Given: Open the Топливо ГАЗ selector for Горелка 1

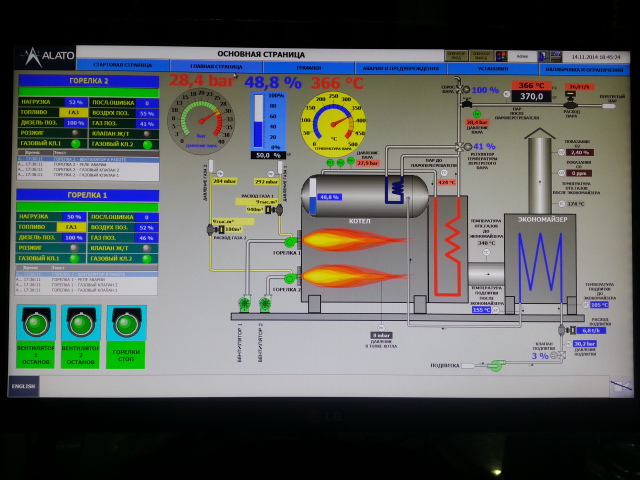Looking at the screenshot, I should click(x=72, y=227).
